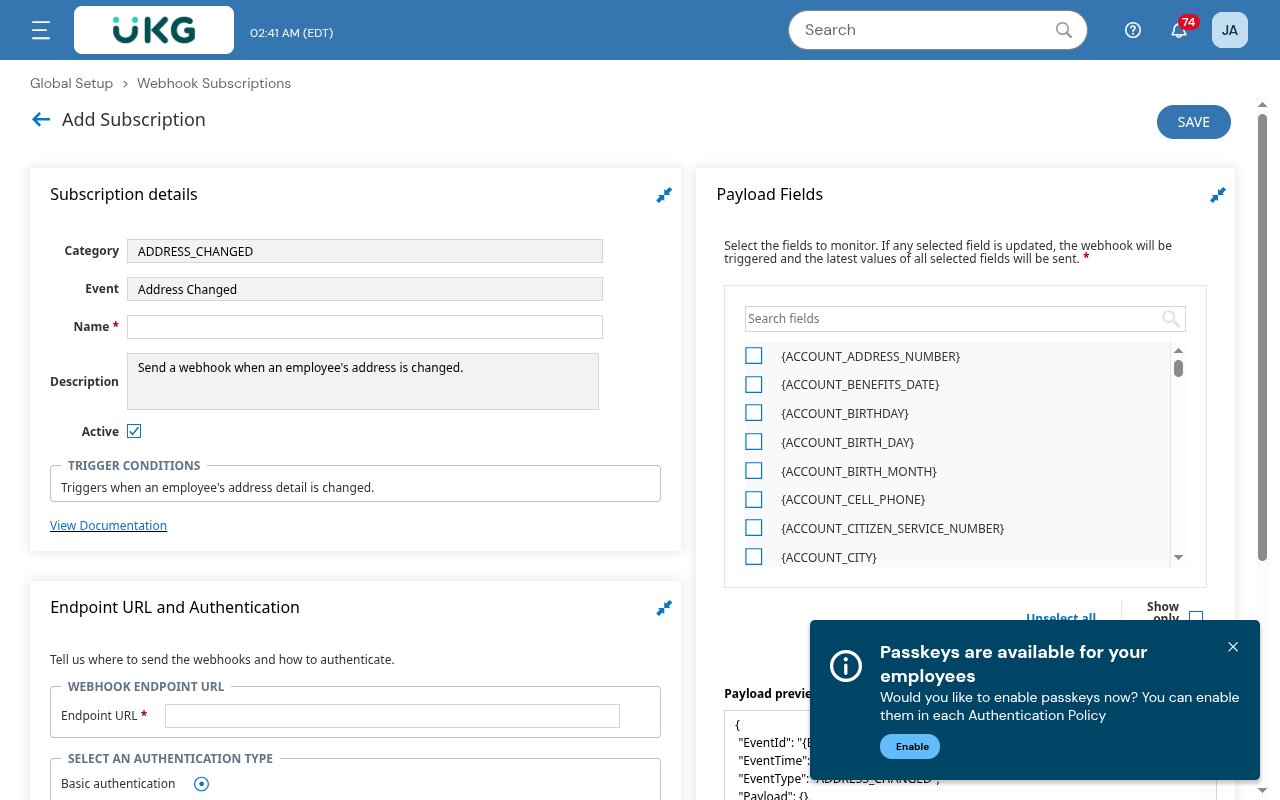Click the Search fields input box
The image size is (1280, 800).
tap(965, 319)
